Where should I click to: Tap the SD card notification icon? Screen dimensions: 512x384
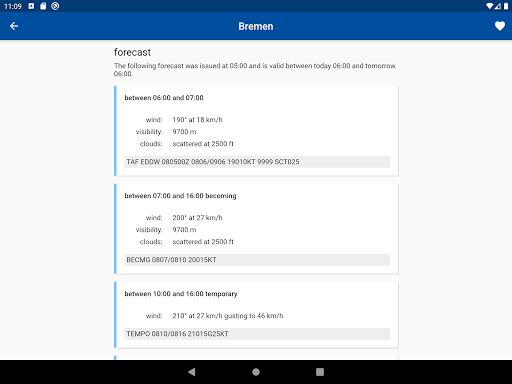point(43,6)
